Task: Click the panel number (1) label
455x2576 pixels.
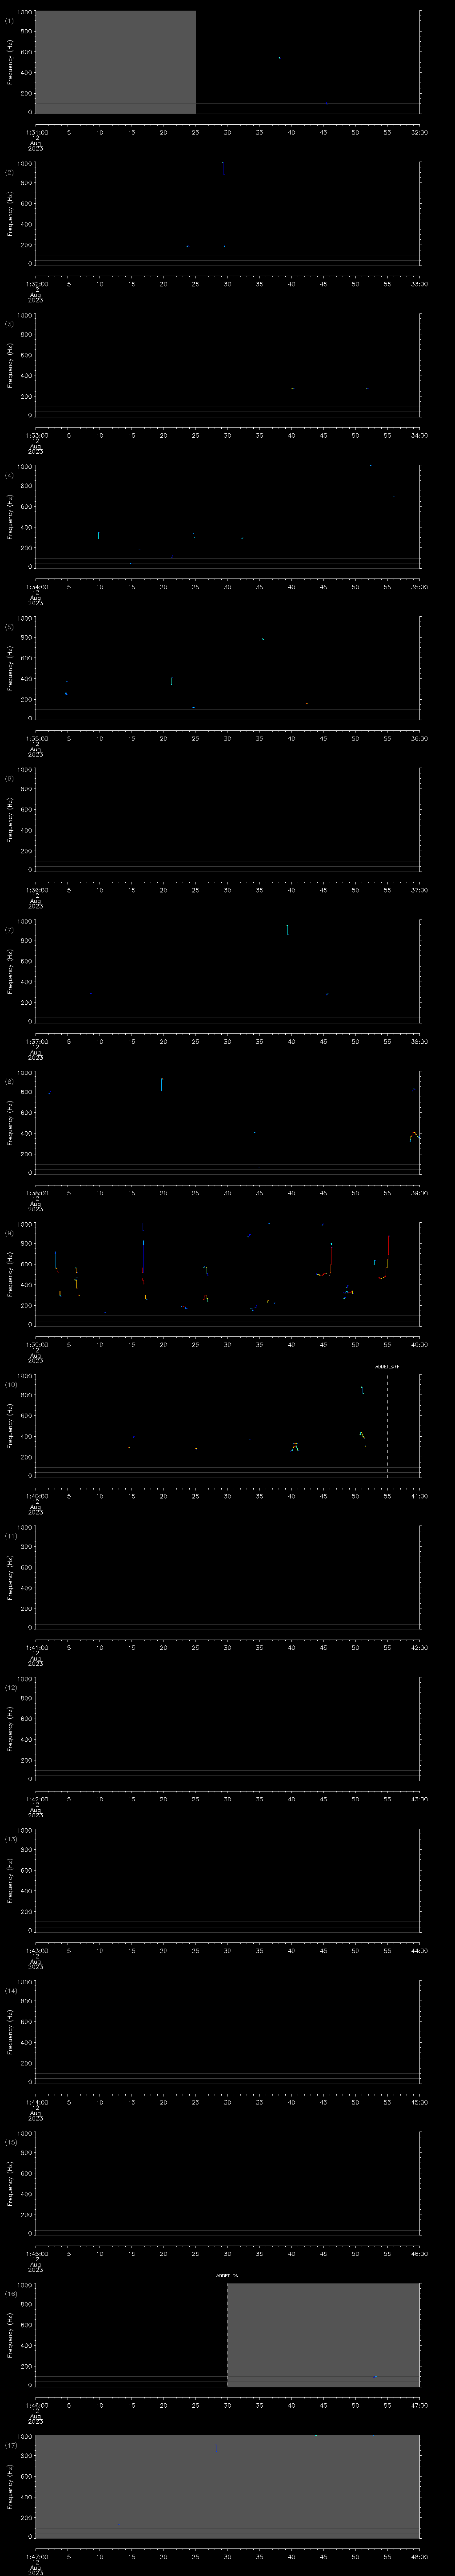Action: point(9,20)
